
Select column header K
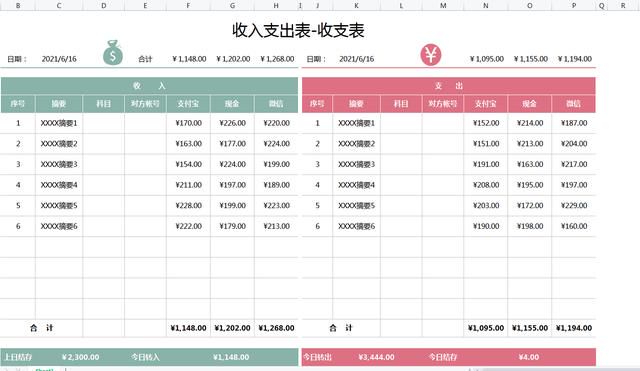[x=356, y=5]
